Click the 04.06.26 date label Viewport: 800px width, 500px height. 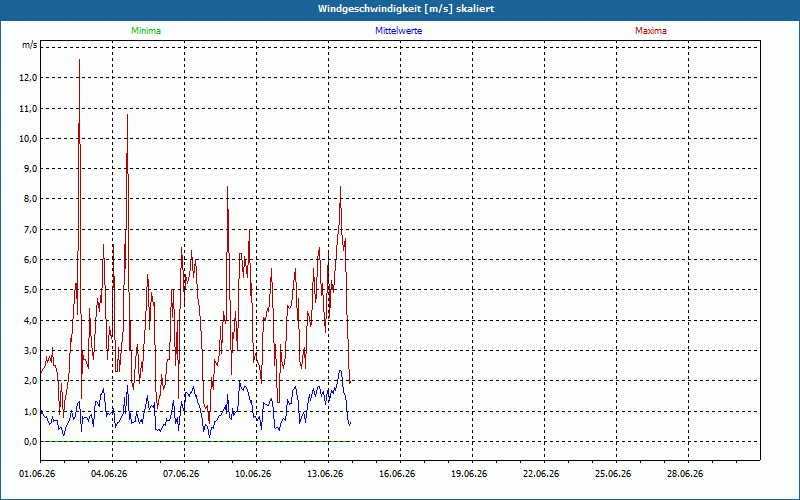point(109,474)
